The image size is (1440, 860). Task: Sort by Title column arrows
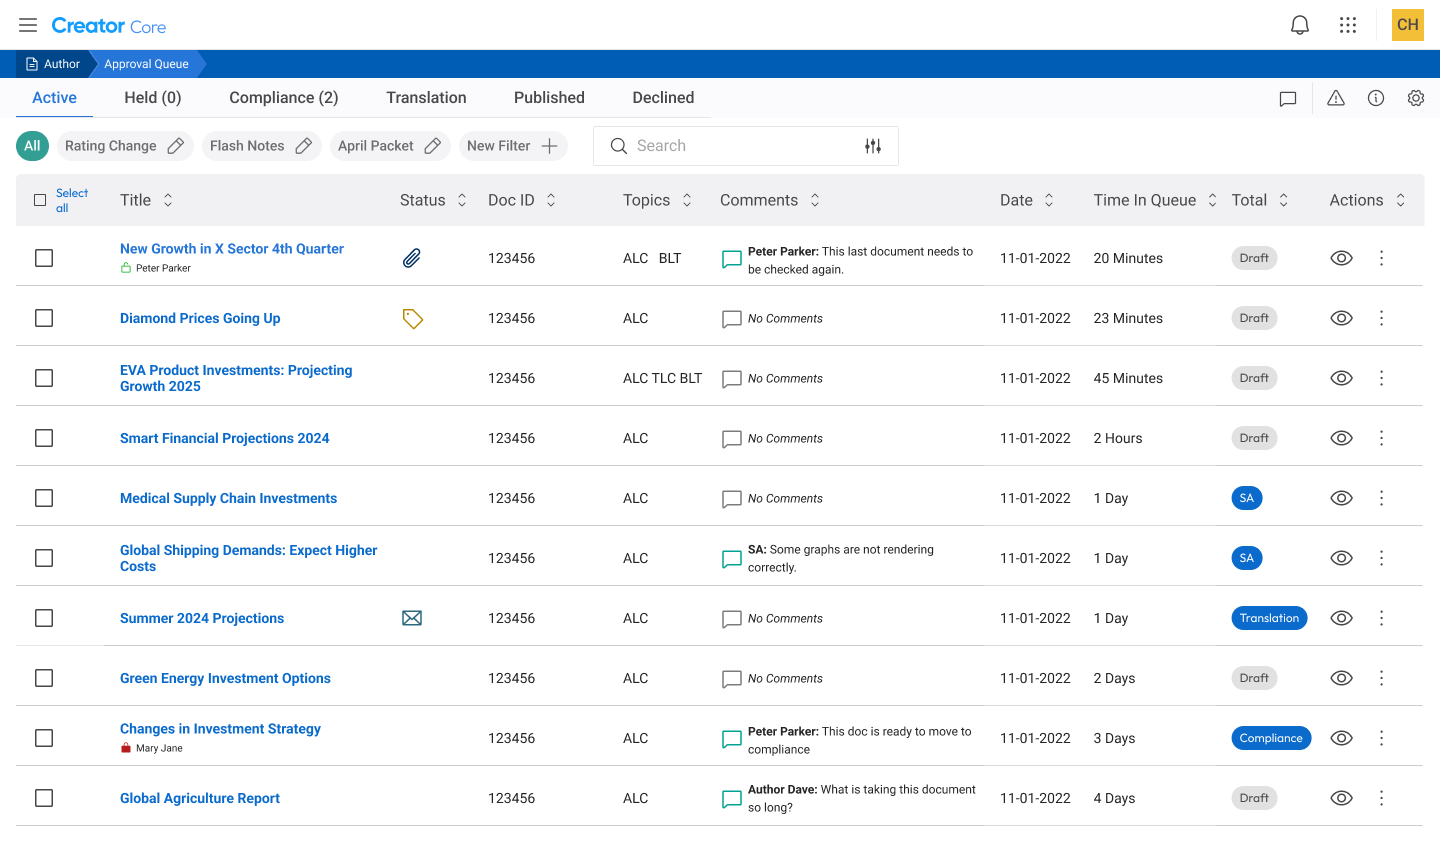point(168,200)
